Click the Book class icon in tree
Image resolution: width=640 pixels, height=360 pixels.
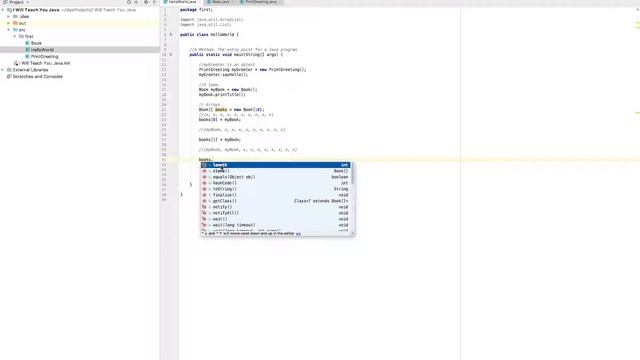point(27,43)
